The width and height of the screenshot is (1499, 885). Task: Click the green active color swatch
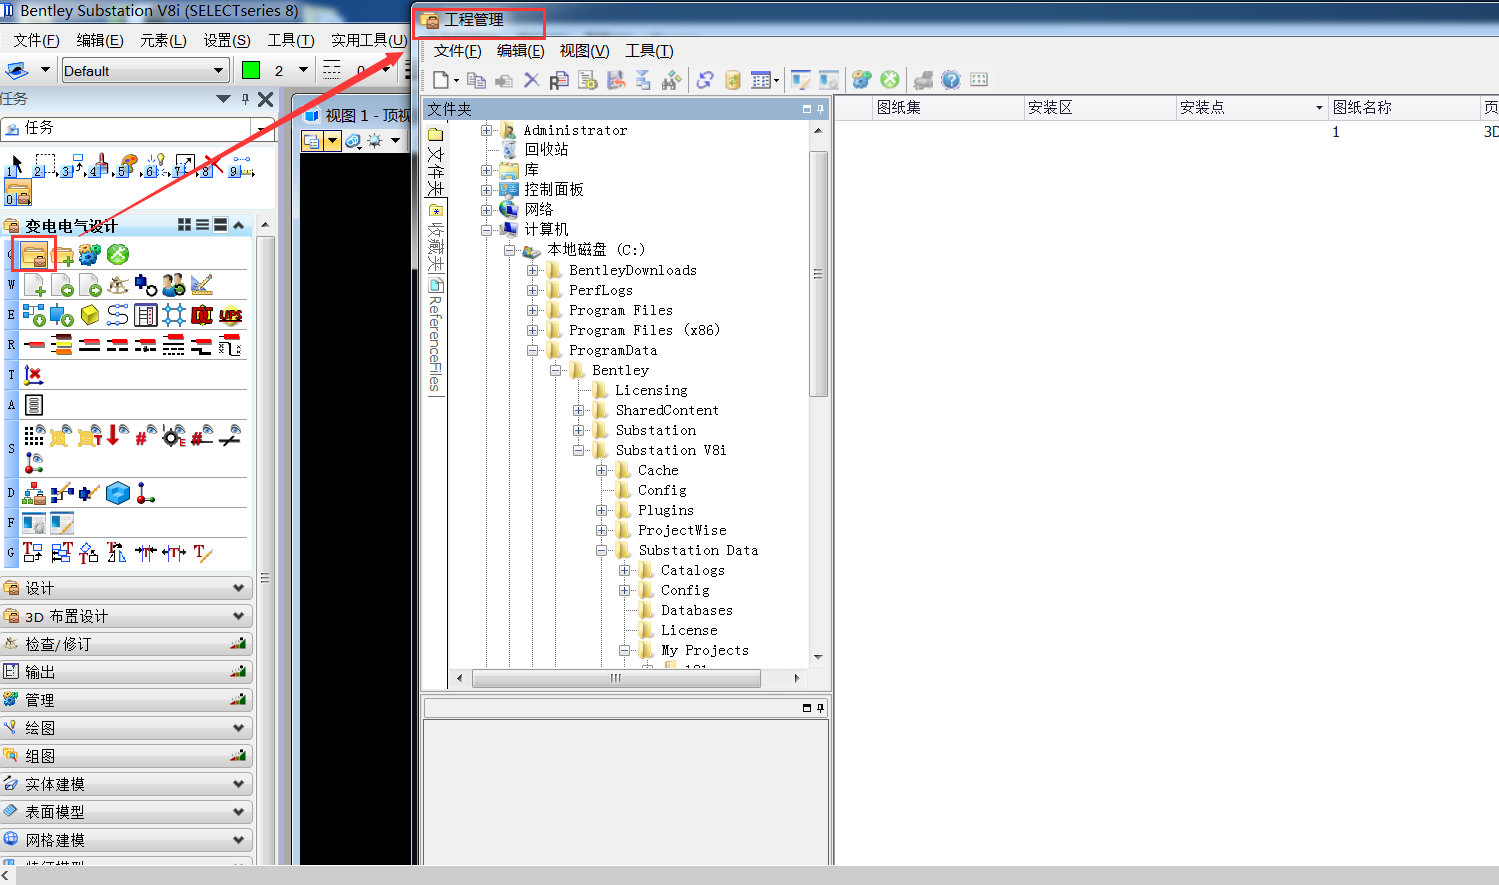251,70
